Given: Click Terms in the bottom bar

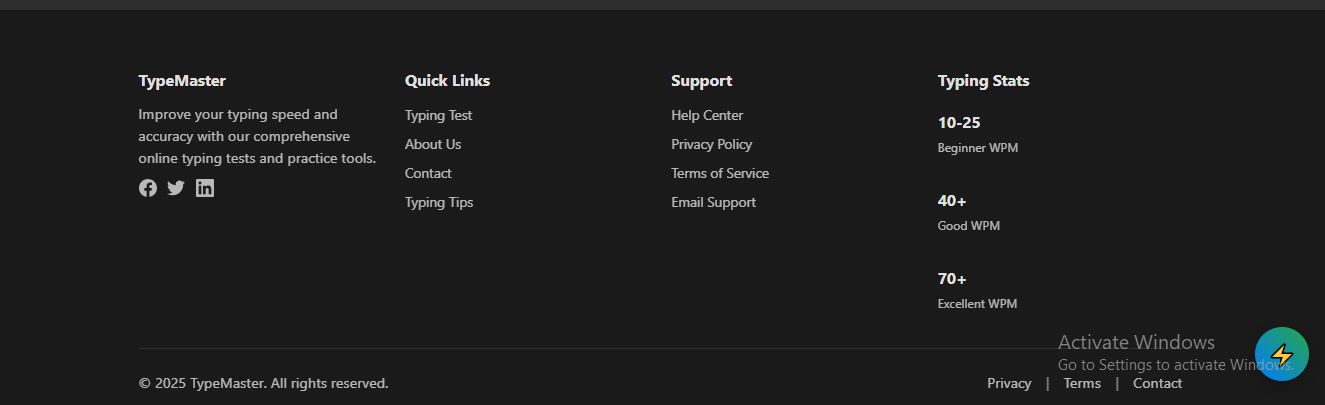Looking at the screenshot, I should 1082,383.
